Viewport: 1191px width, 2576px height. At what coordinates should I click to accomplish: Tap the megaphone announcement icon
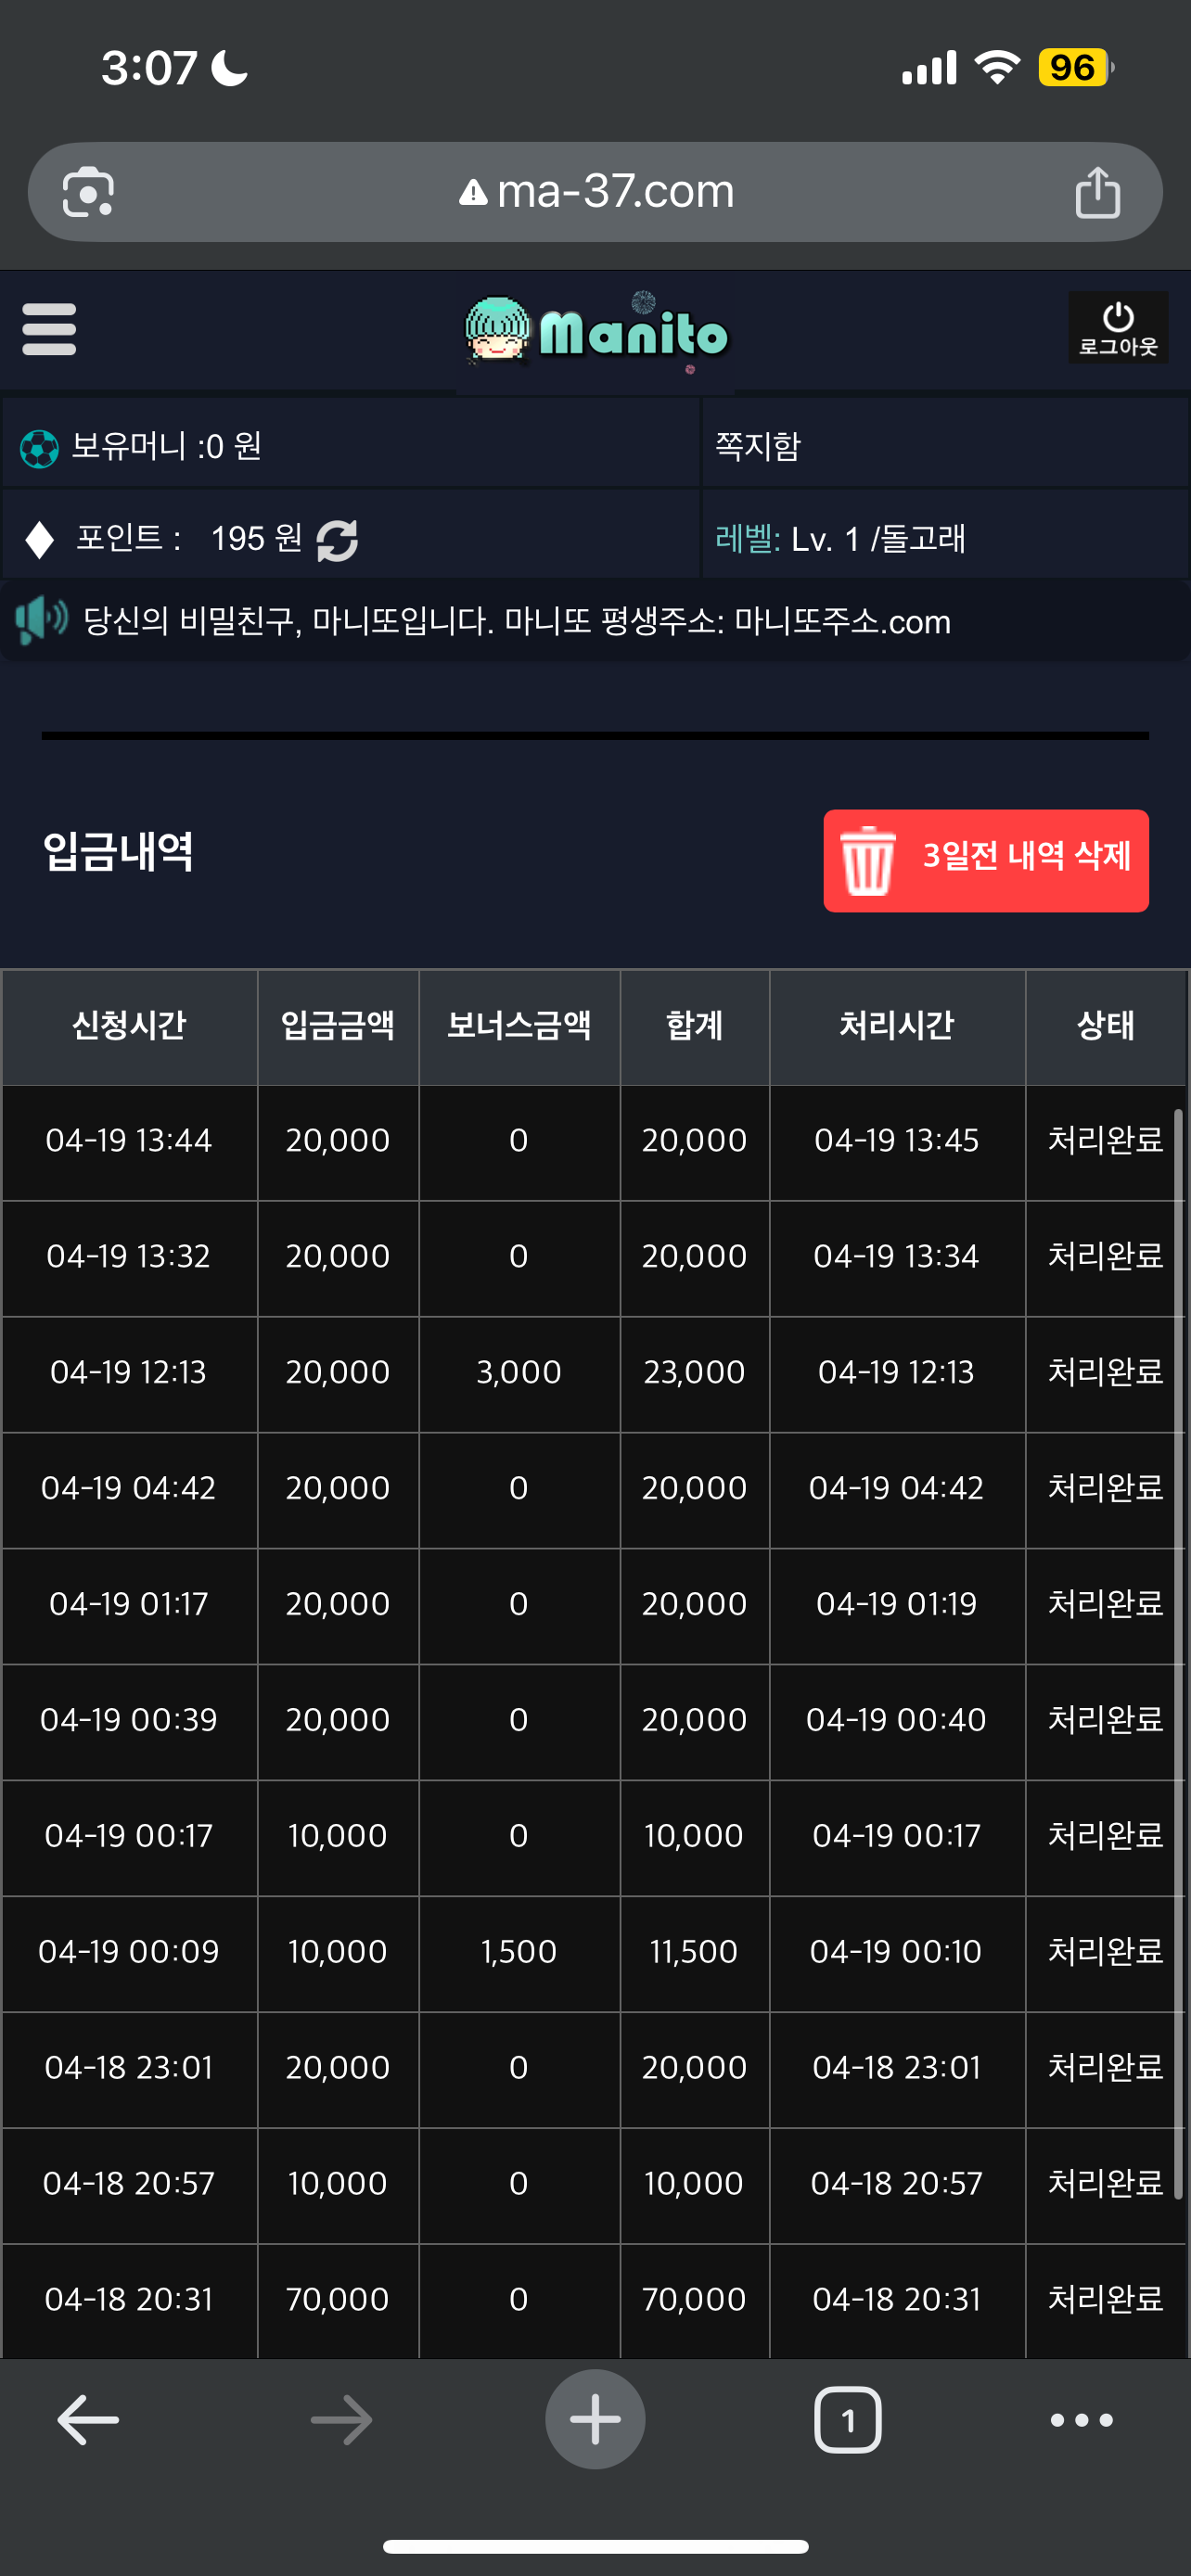pos(41,620)
